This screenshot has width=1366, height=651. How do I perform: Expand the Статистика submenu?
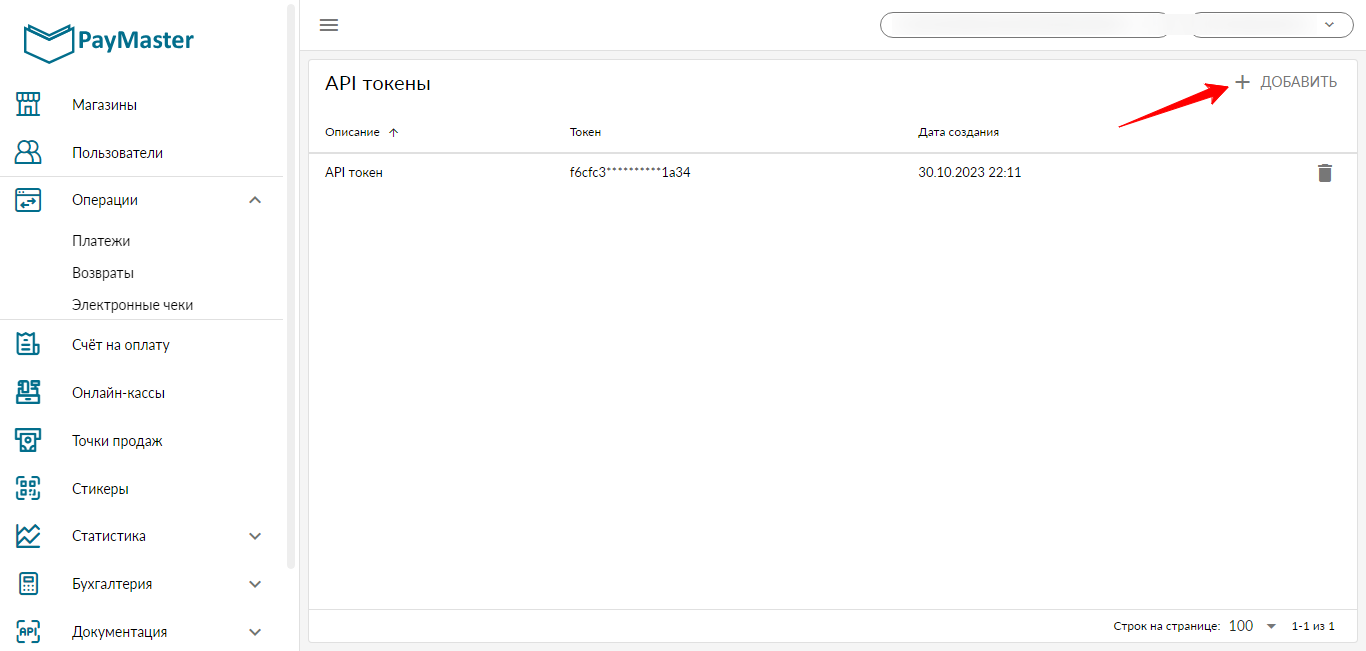pos(255,536)
